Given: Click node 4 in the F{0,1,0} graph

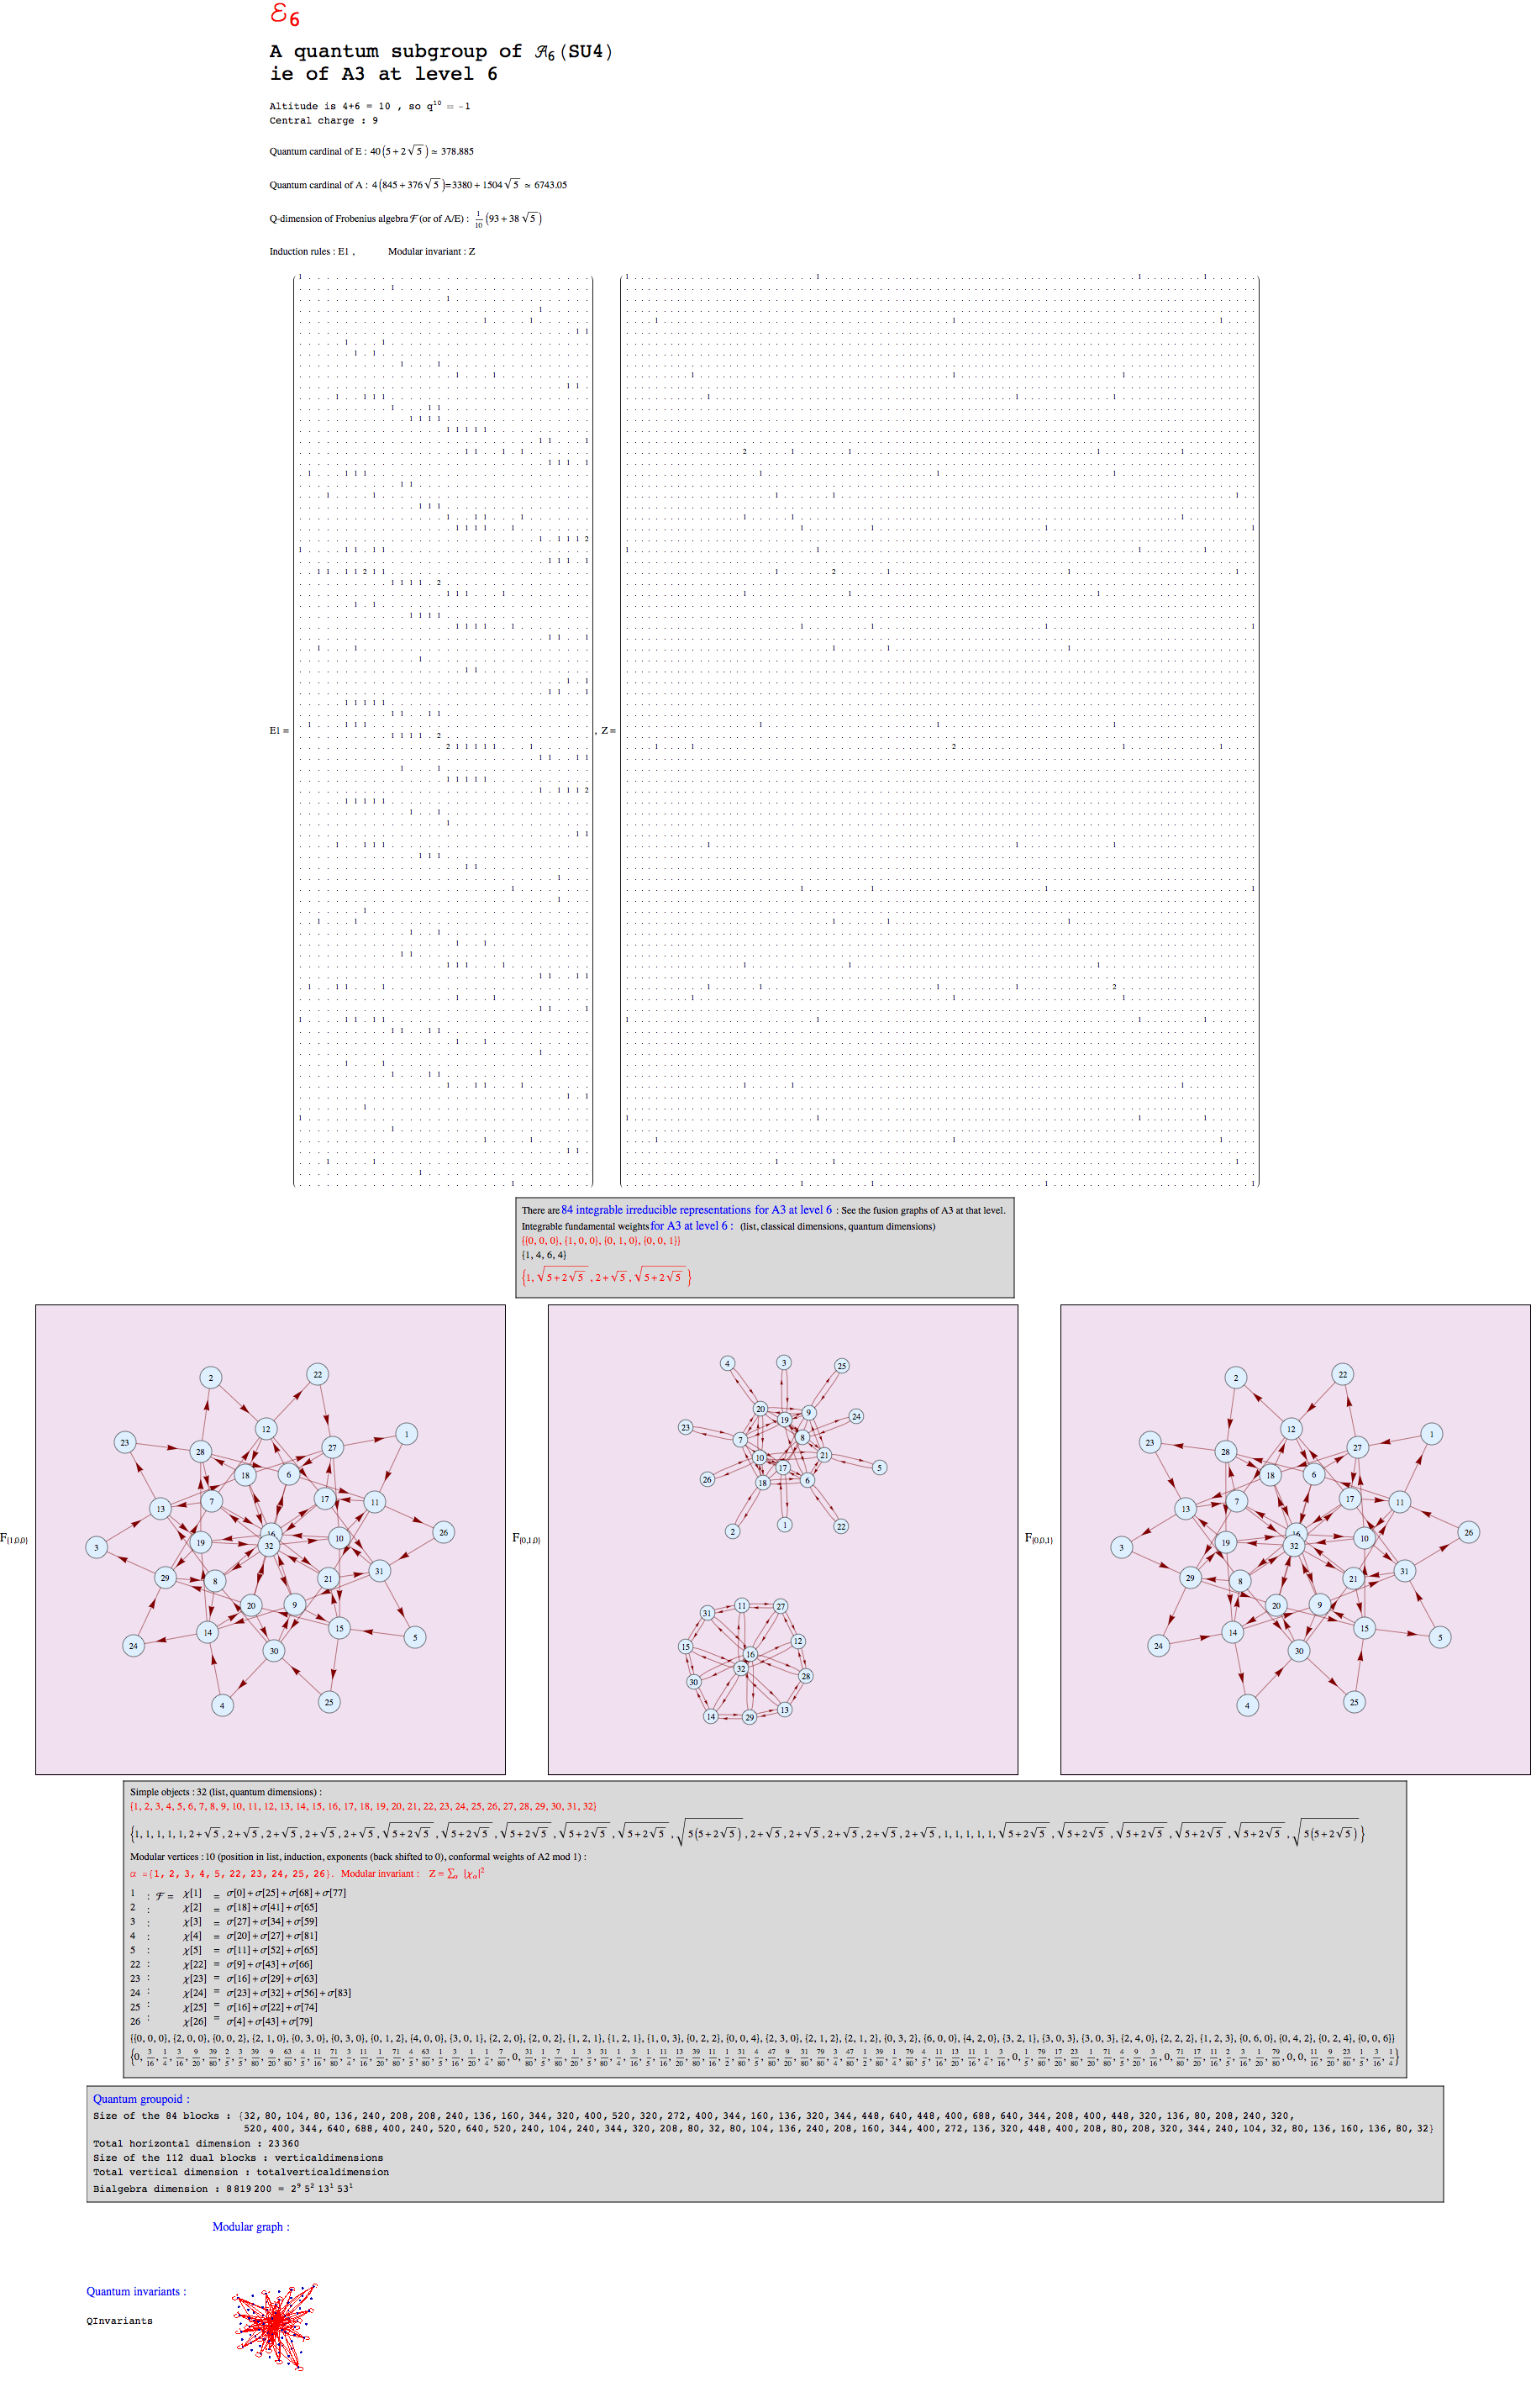Looking at the screenshot, I should click(727, 1363).
